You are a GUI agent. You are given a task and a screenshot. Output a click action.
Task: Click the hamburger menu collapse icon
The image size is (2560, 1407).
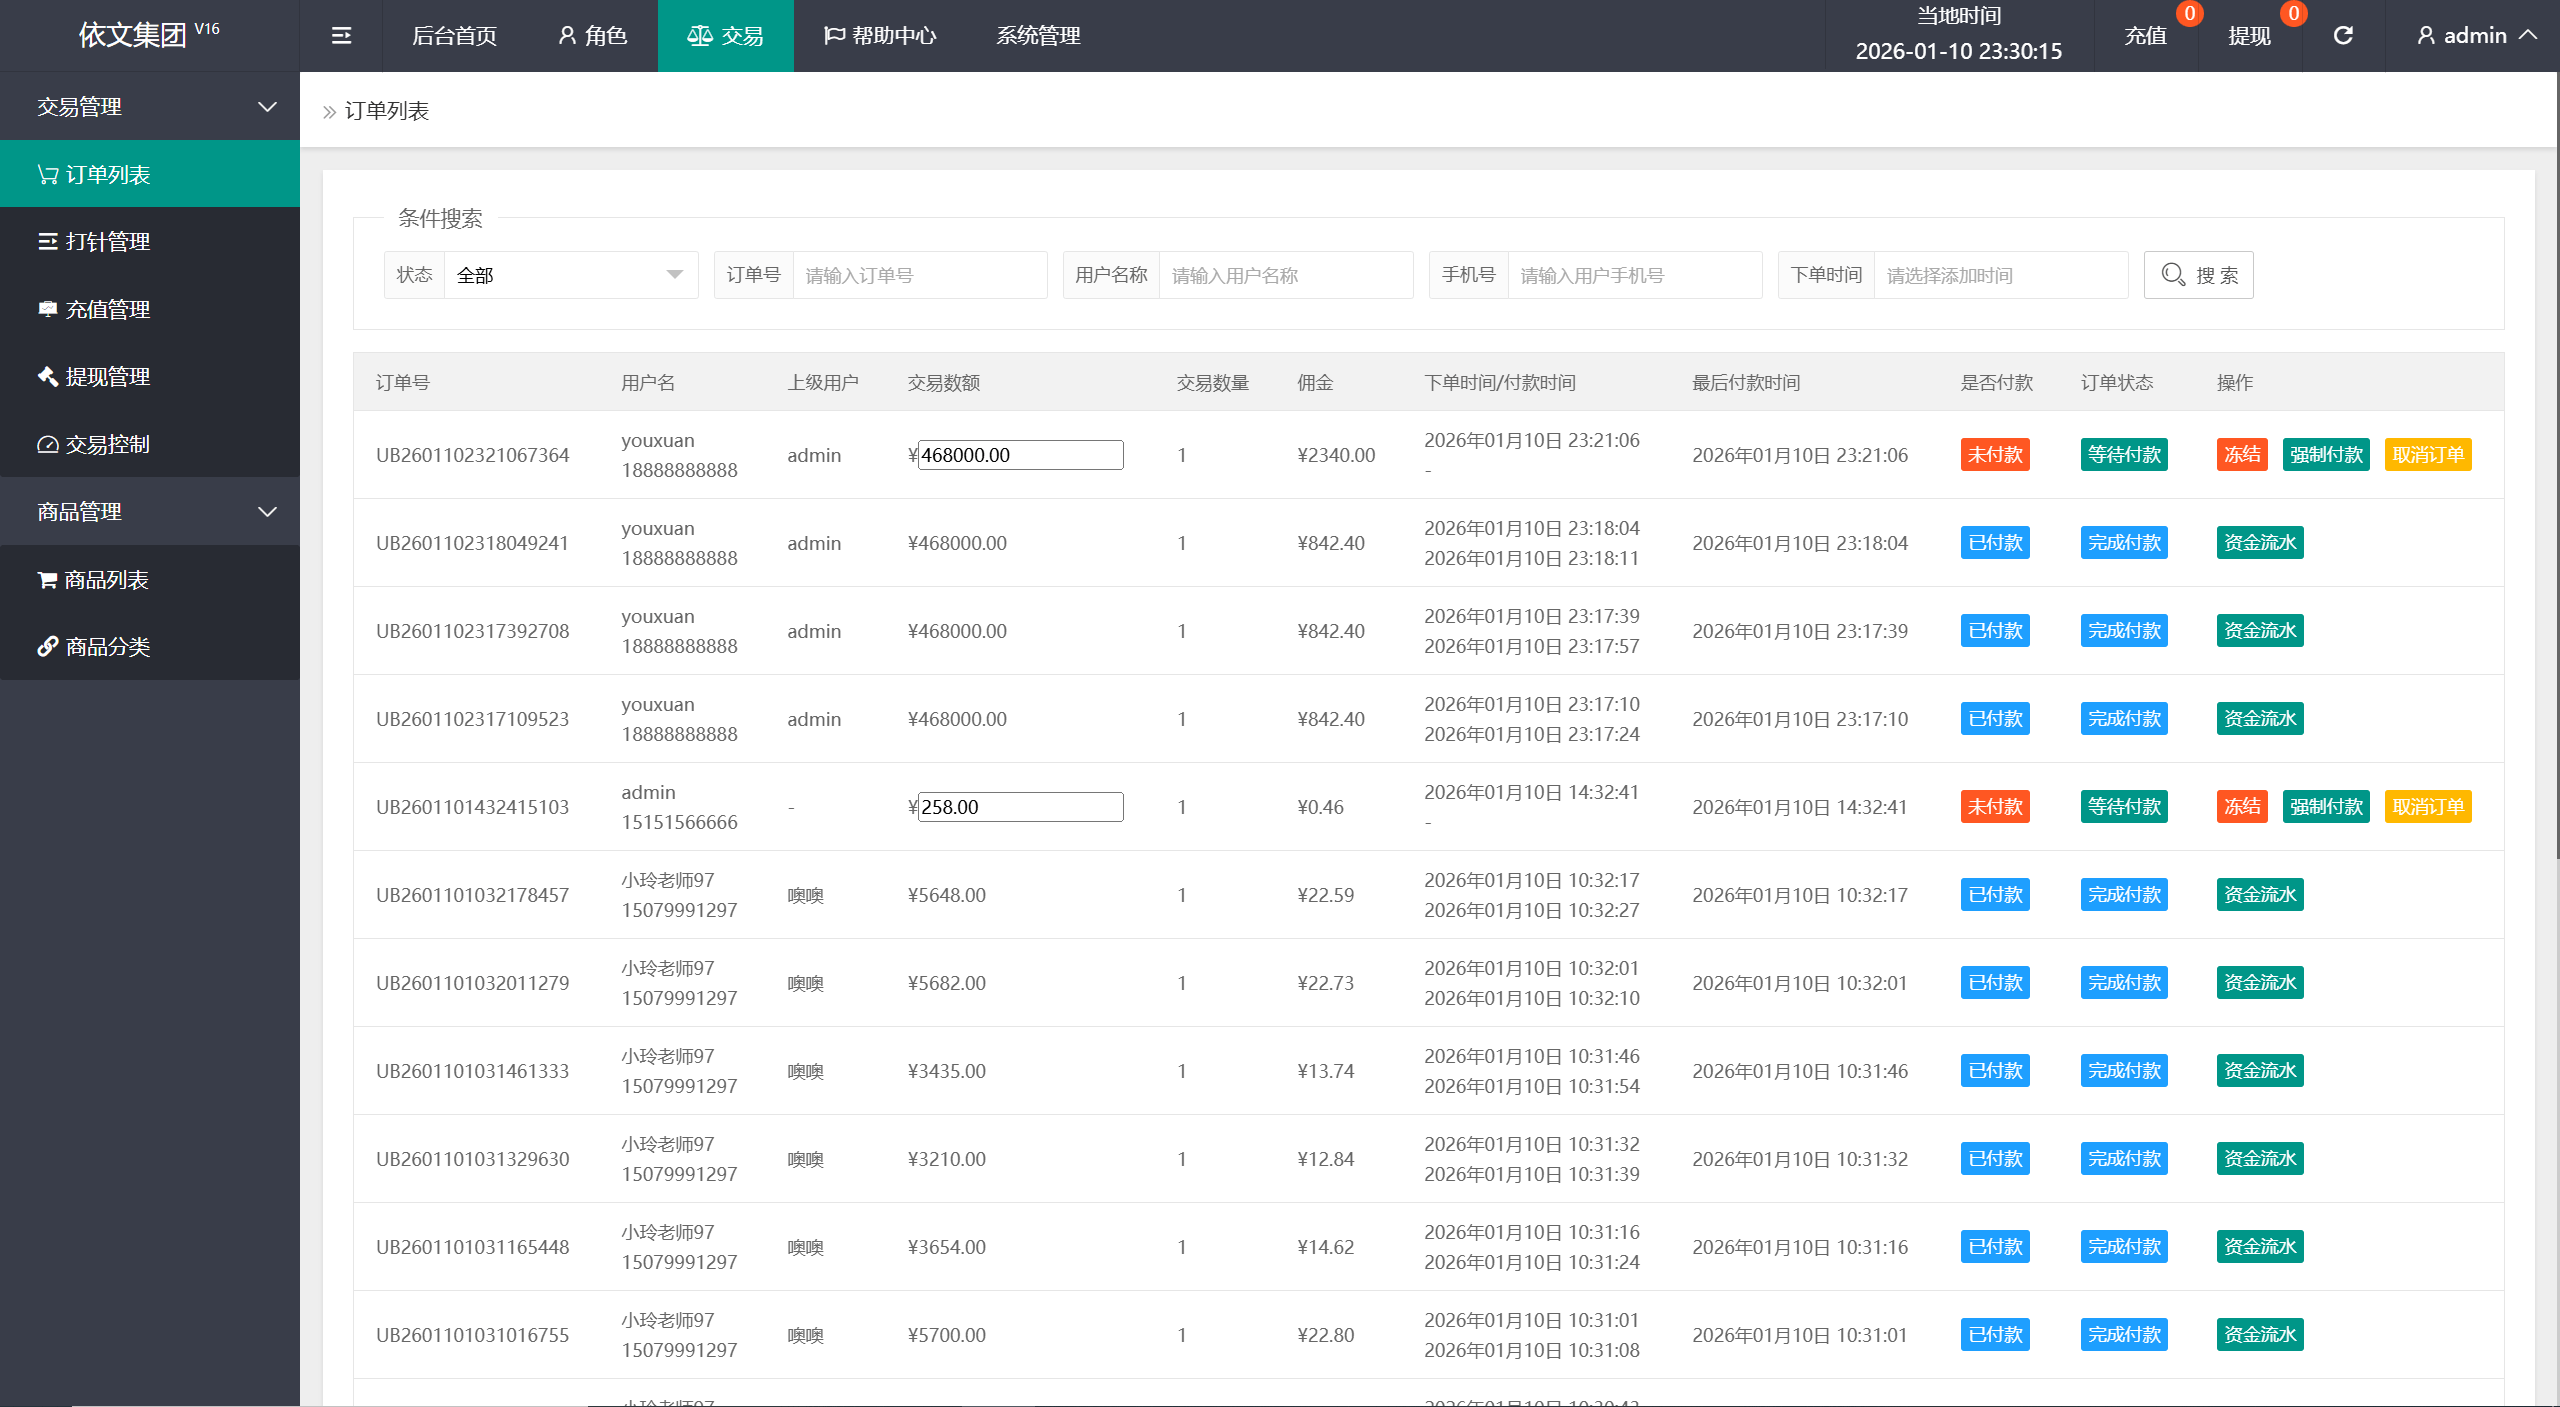click(x=341, y=36)
